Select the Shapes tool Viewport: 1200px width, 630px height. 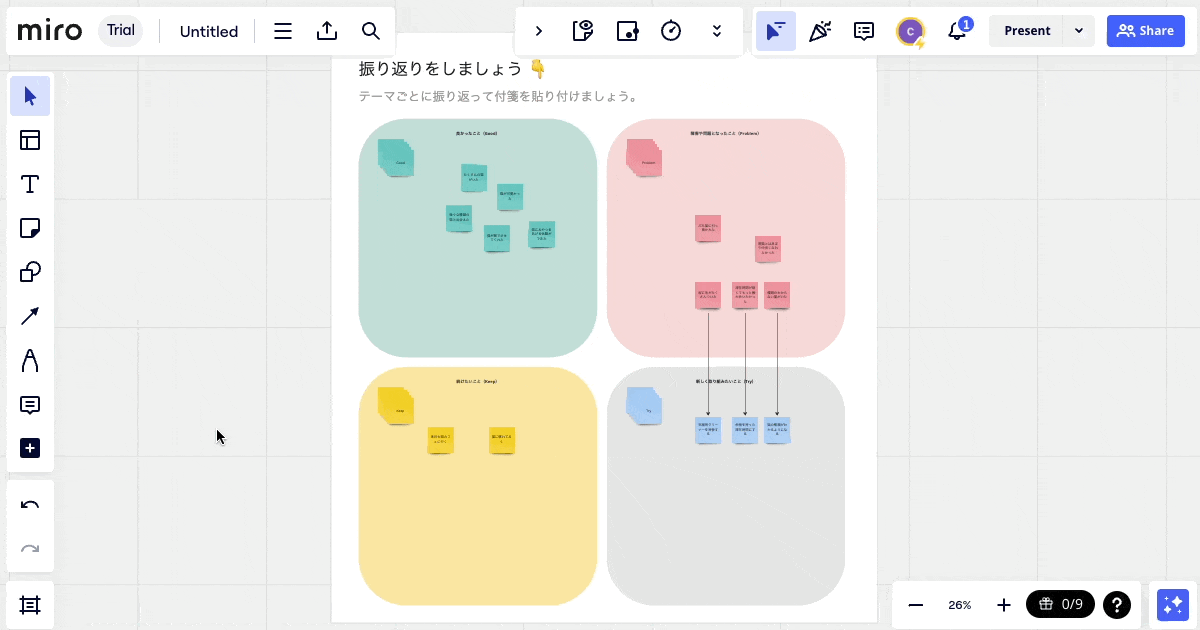pos(30,272)
